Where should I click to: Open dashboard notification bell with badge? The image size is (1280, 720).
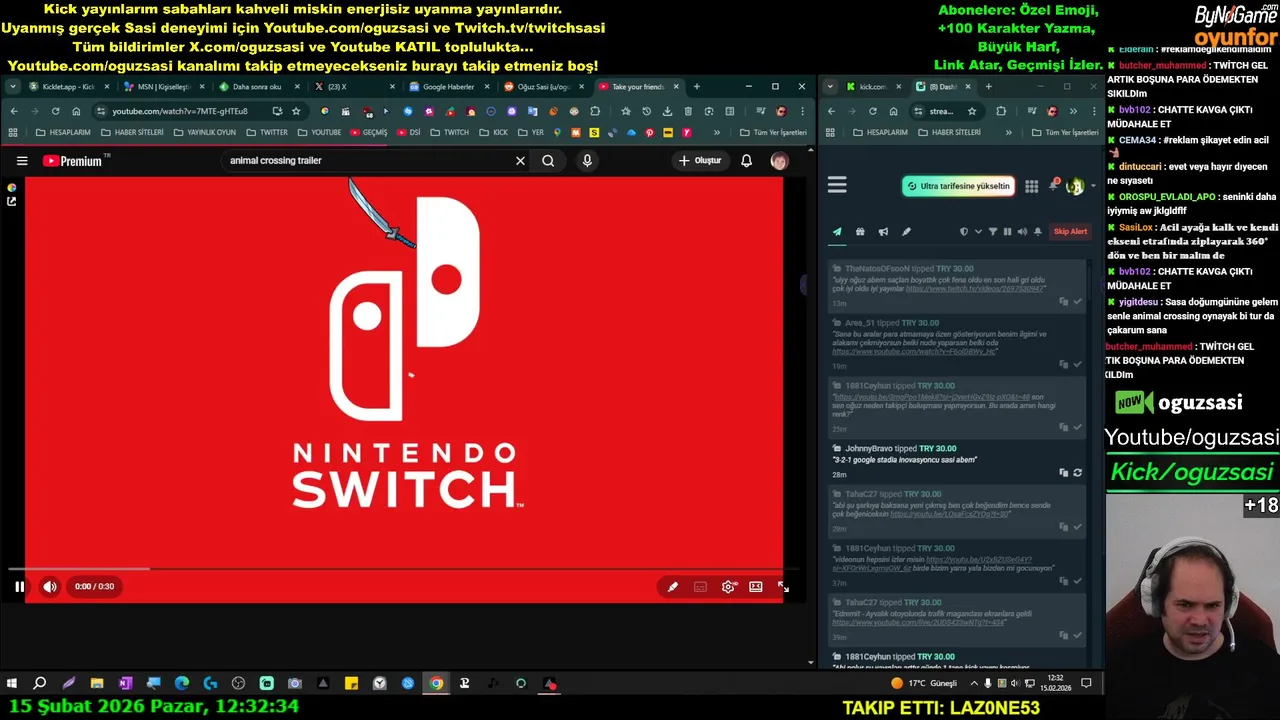(1053, 185)
